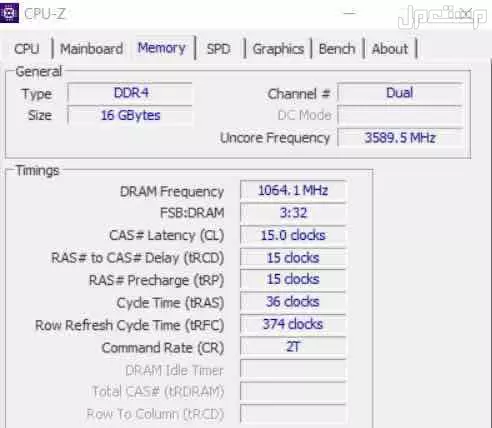Click the 16 GBytes size value
The height and width of the screenshot is (428, 492).
(x=130, y=115)
